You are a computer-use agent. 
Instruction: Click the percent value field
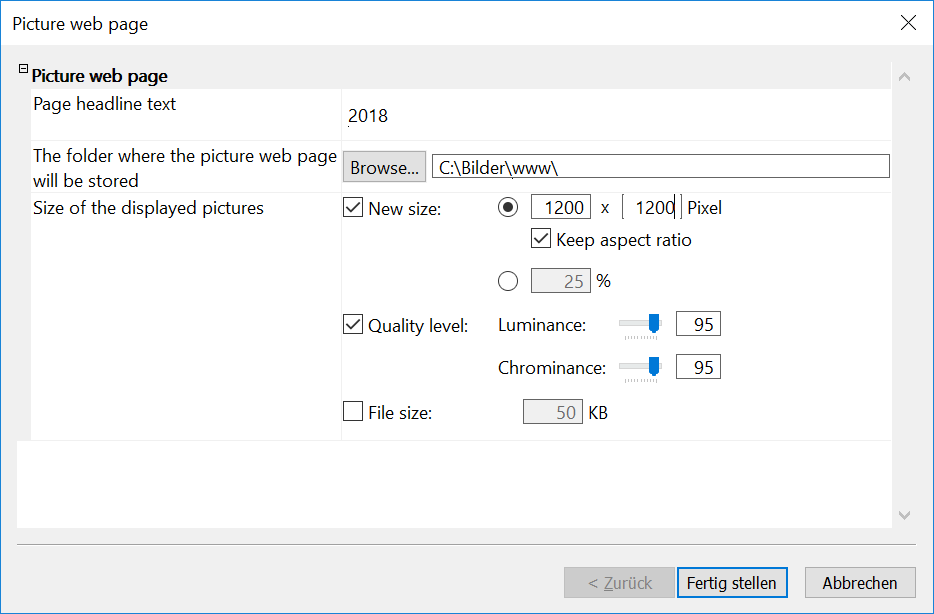[x=561, y=281]
